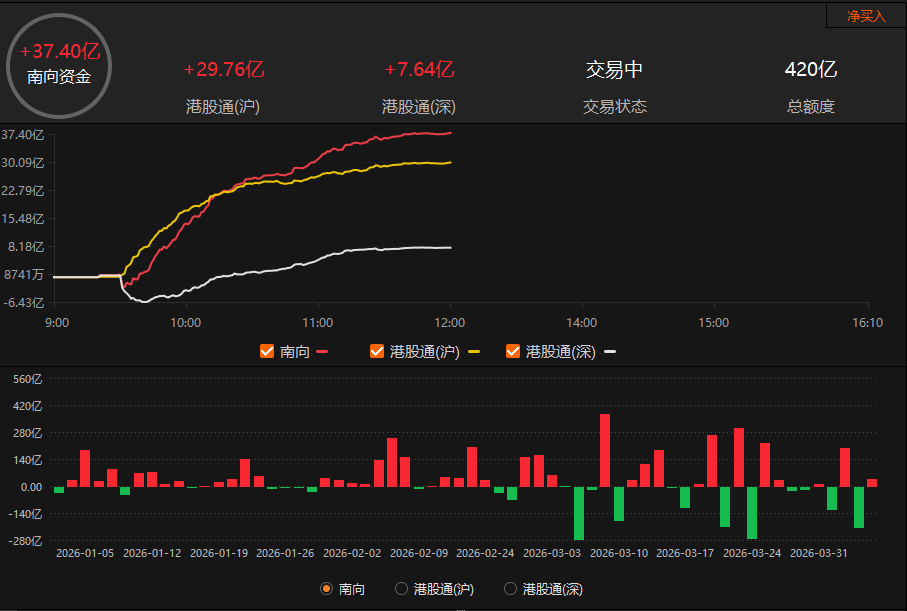The height and width of the screenshot is (611, 907).
Task: Click the 净买入 tab at top right
Action: click(x=866, y=16)
